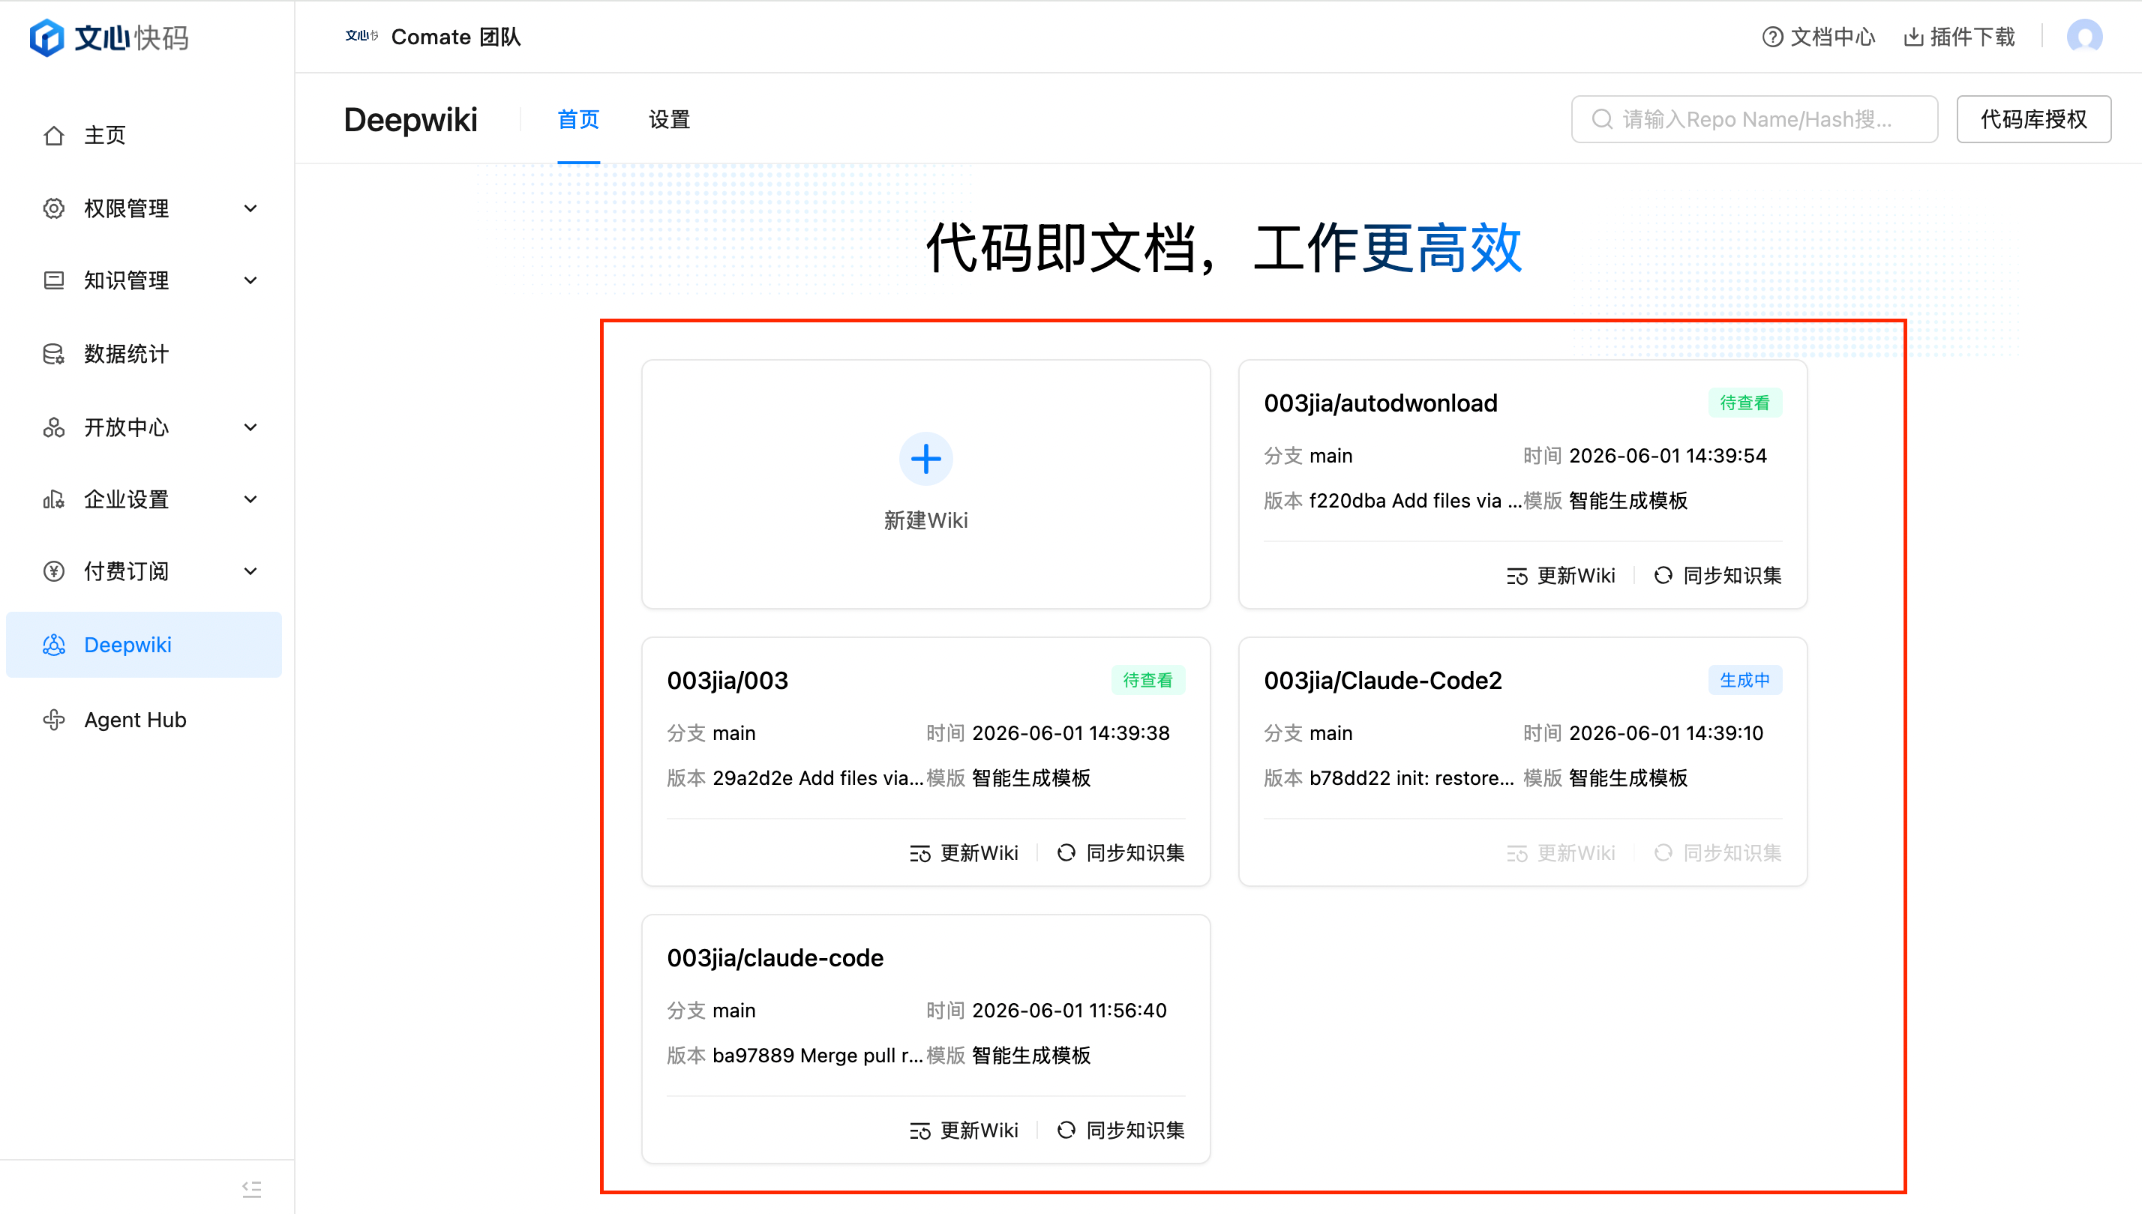This screenshot has height=1214, width=2142.
Task: Collapse the sidebar with bottom icon
Action: coord(252,1189)
